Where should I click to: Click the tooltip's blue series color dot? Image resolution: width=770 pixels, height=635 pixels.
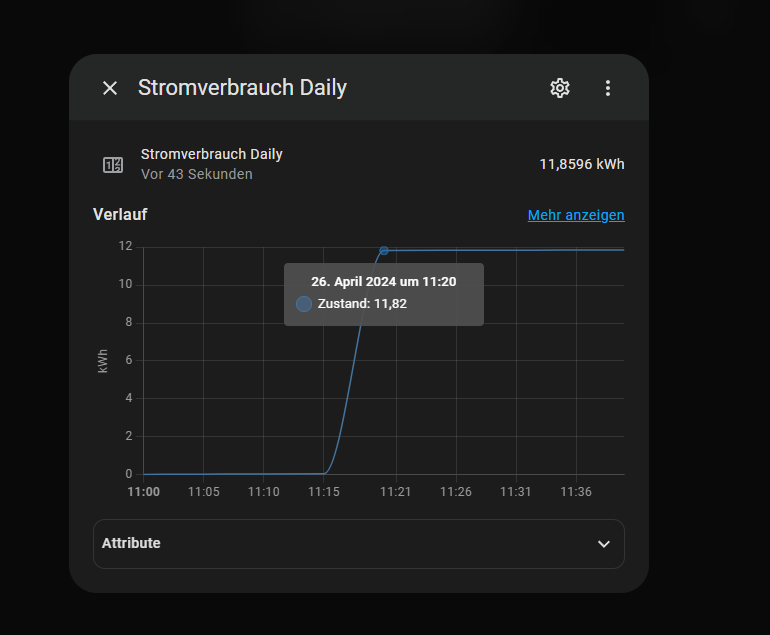click(304, 304)
